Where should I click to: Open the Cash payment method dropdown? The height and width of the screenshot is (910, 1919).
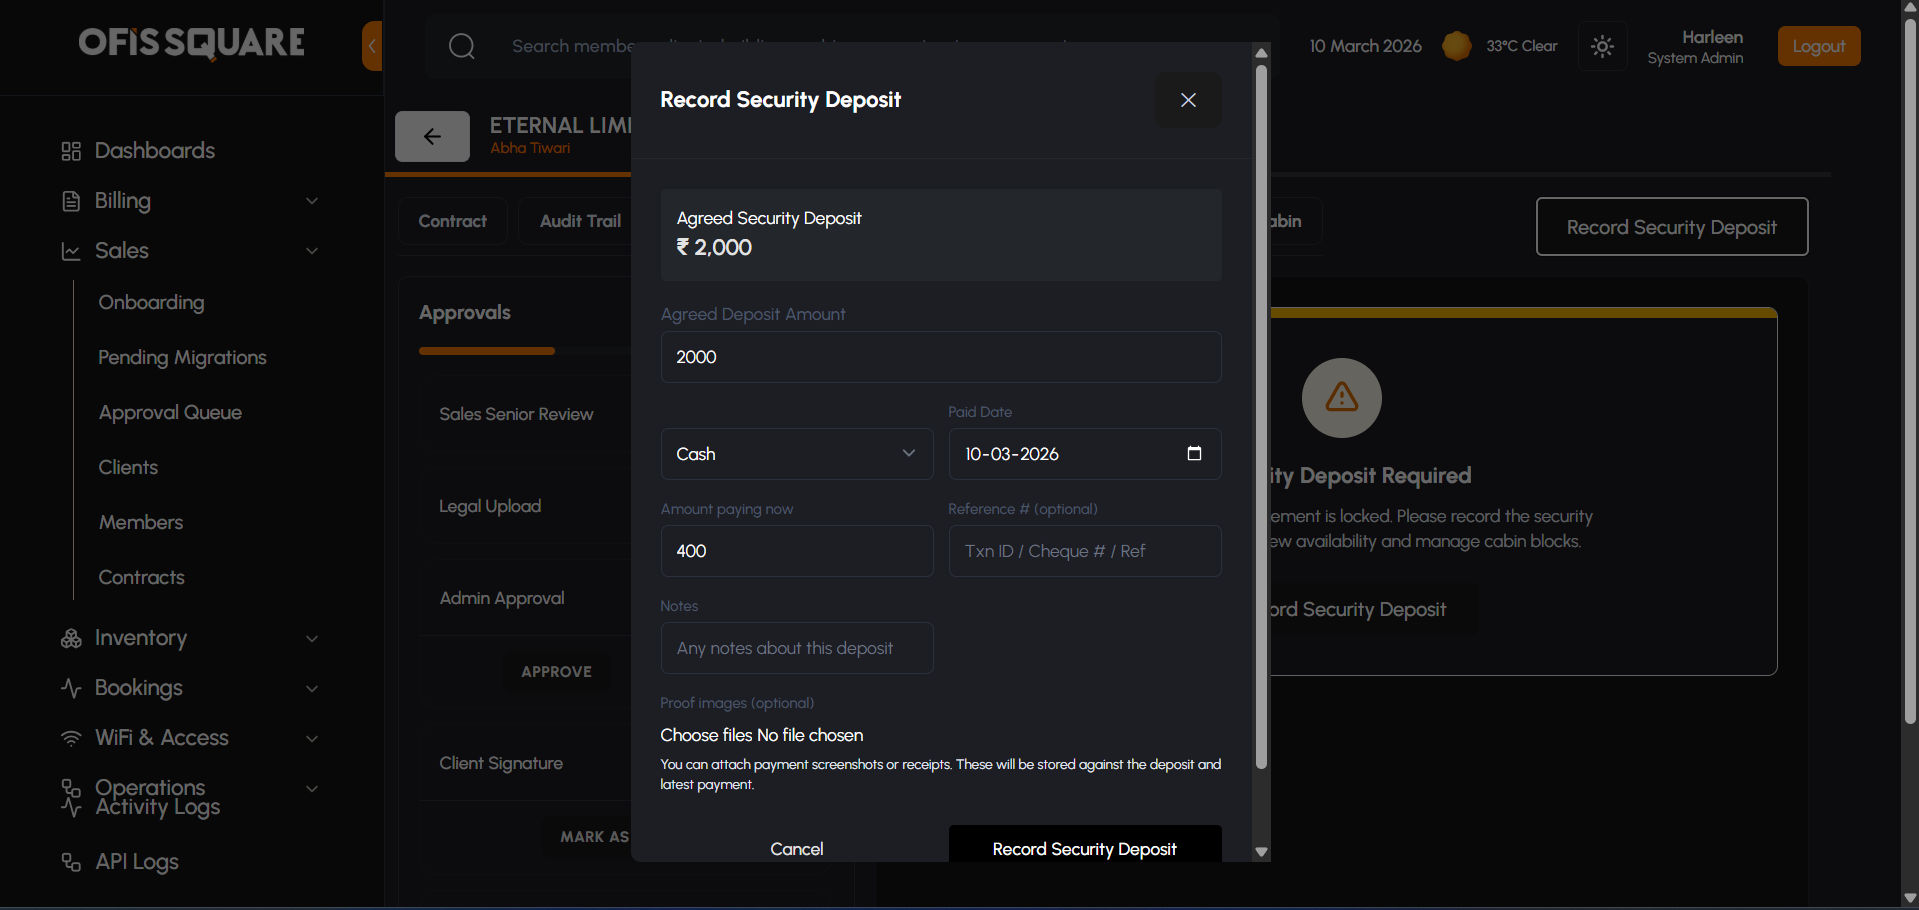tap(796, 454)
